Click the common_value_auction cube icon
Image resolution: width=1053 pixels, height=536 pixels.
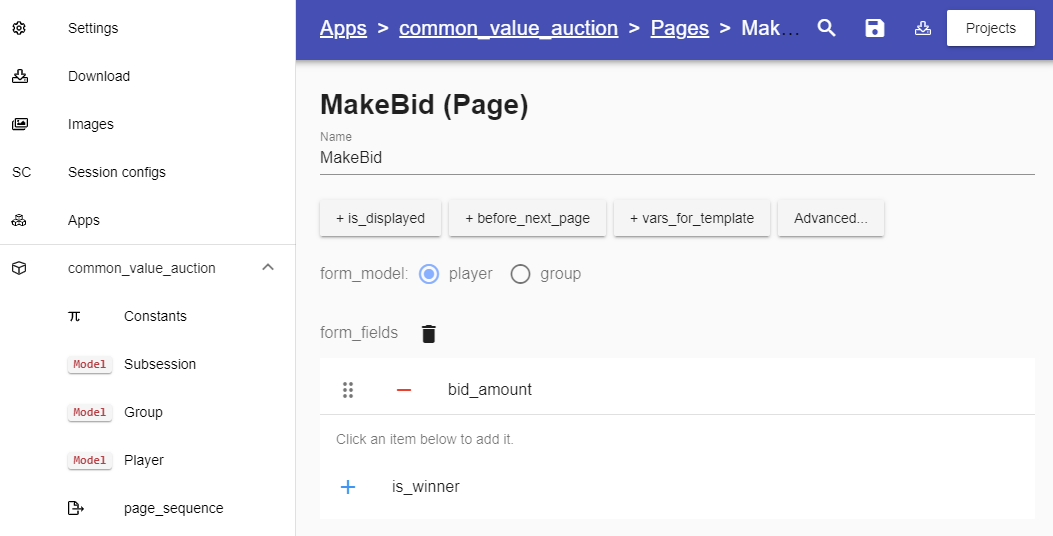(x=19, y=268)
